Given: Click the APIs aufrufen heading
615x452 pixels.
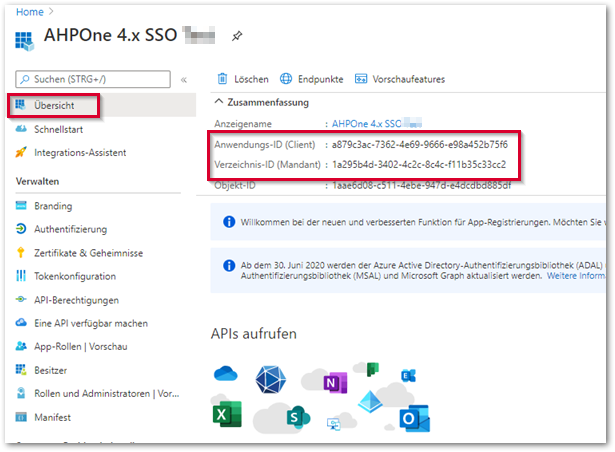Looking at the screenshot, I should pyautogui.click(x=254, y=334).
